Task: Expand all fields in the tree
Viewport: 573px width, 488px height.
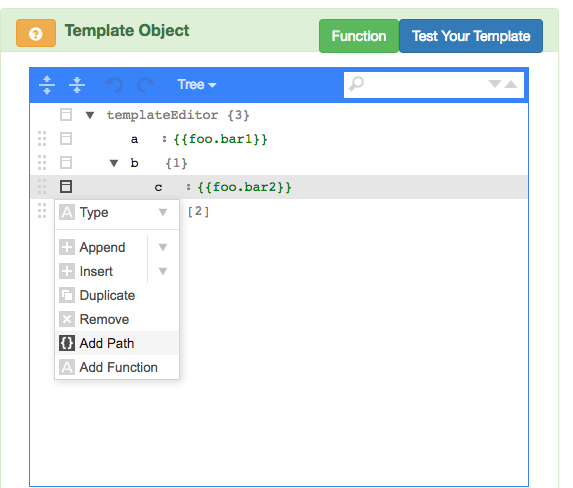Action: [47, 85]
